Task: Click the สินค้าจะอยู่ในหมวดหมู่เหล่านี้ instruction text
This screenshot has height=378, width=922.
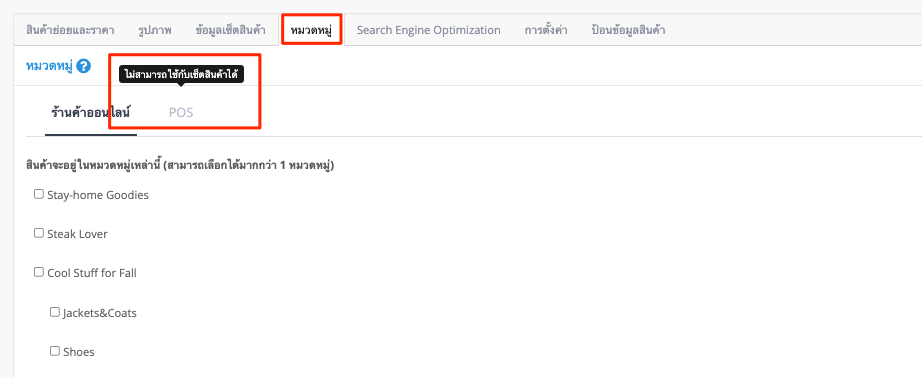Action: pos(181,166)
